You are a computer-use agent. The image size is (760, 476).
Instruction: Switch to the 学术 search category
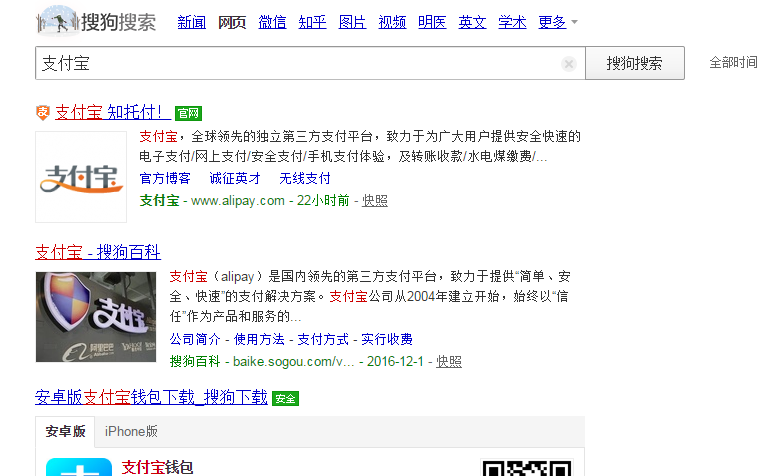[x=512, y=22]
